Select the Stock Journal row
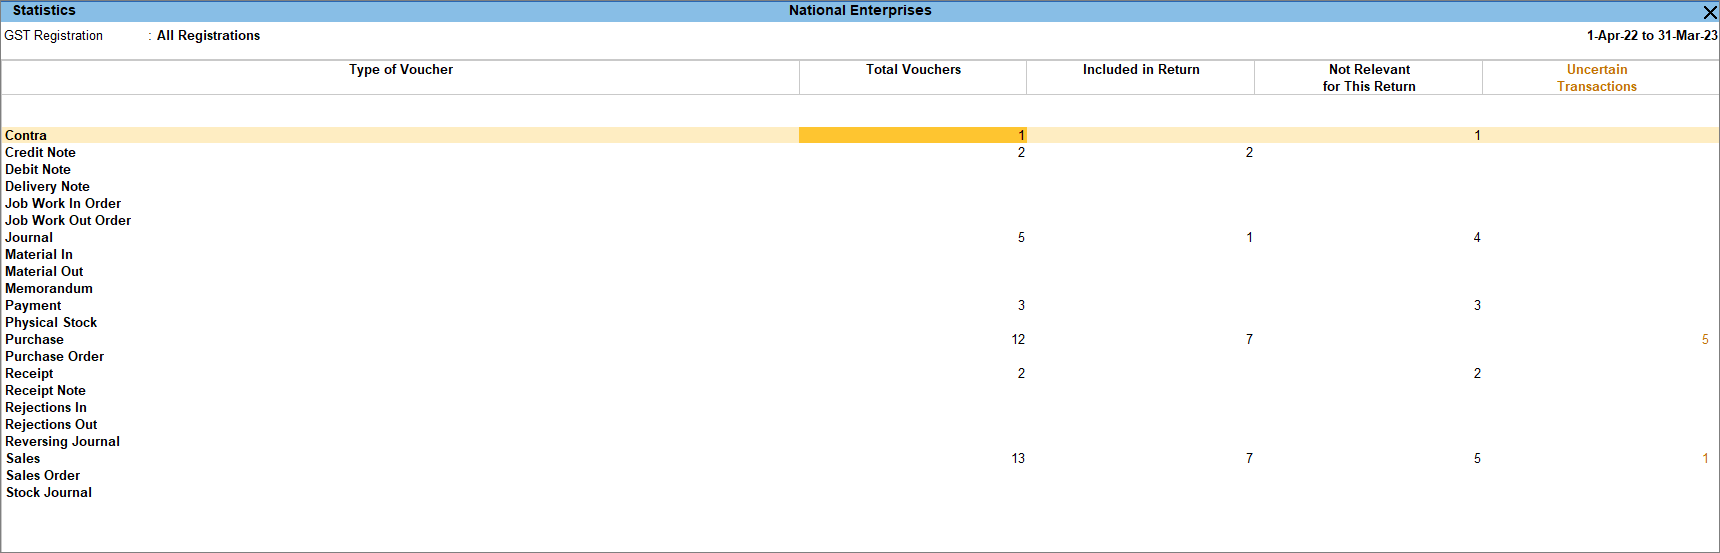 [860, 492]
